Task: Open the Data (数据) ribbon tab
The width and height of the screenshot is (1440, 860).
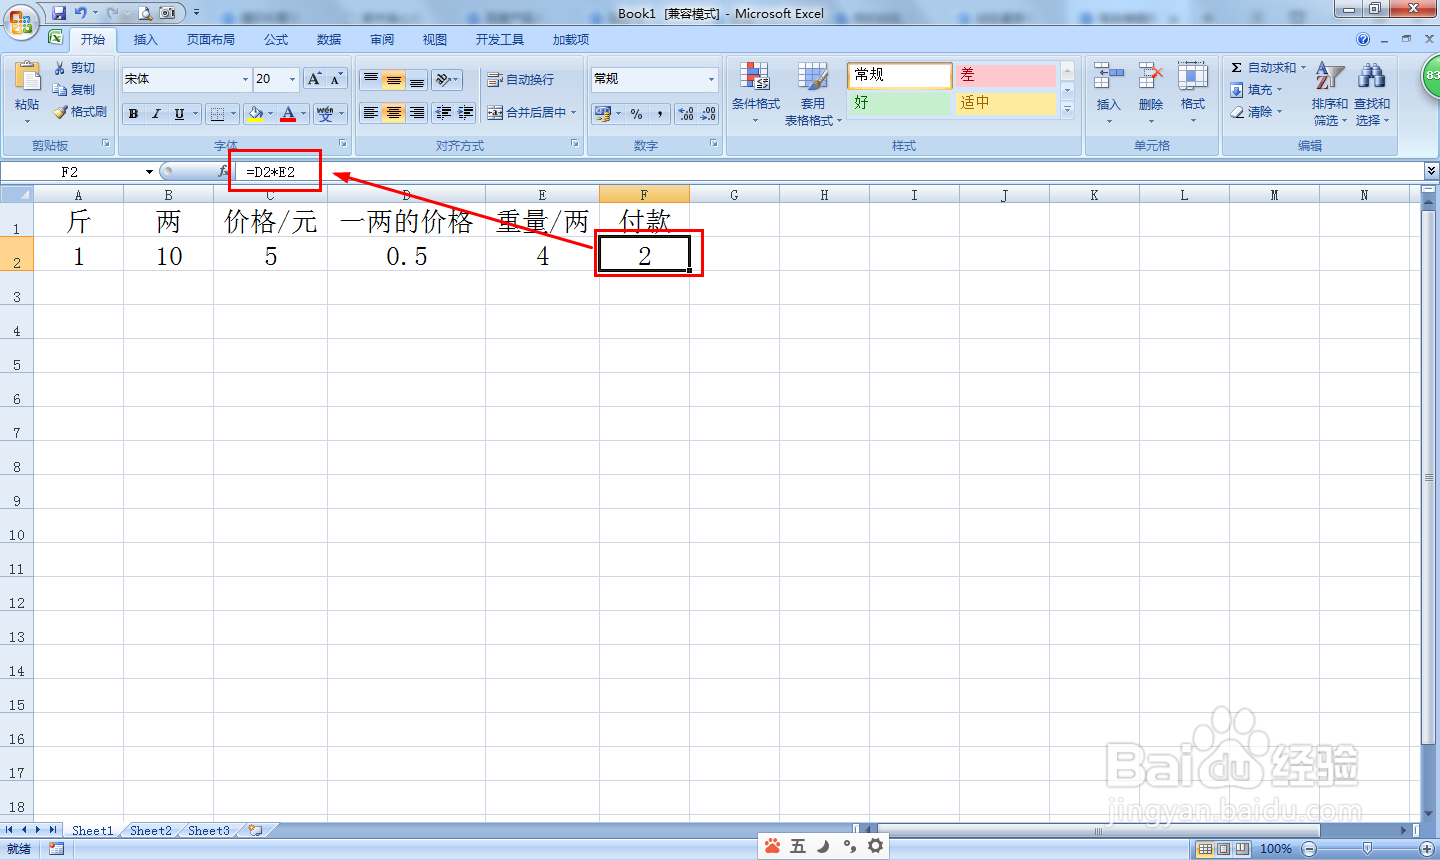Action: tap(329, 40)
